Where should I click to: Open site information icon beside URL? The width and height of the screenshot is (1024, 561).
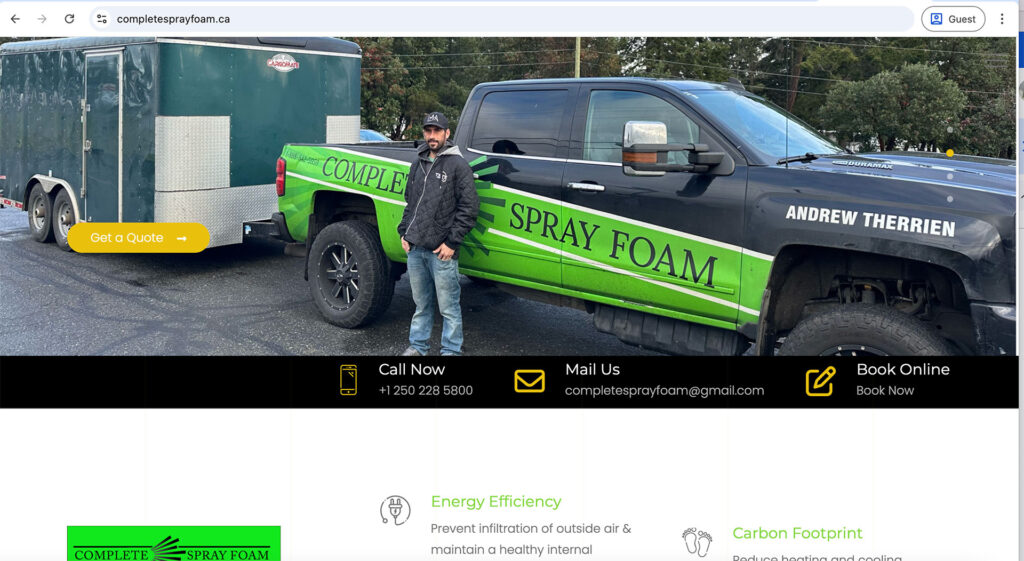coord(102,19)
